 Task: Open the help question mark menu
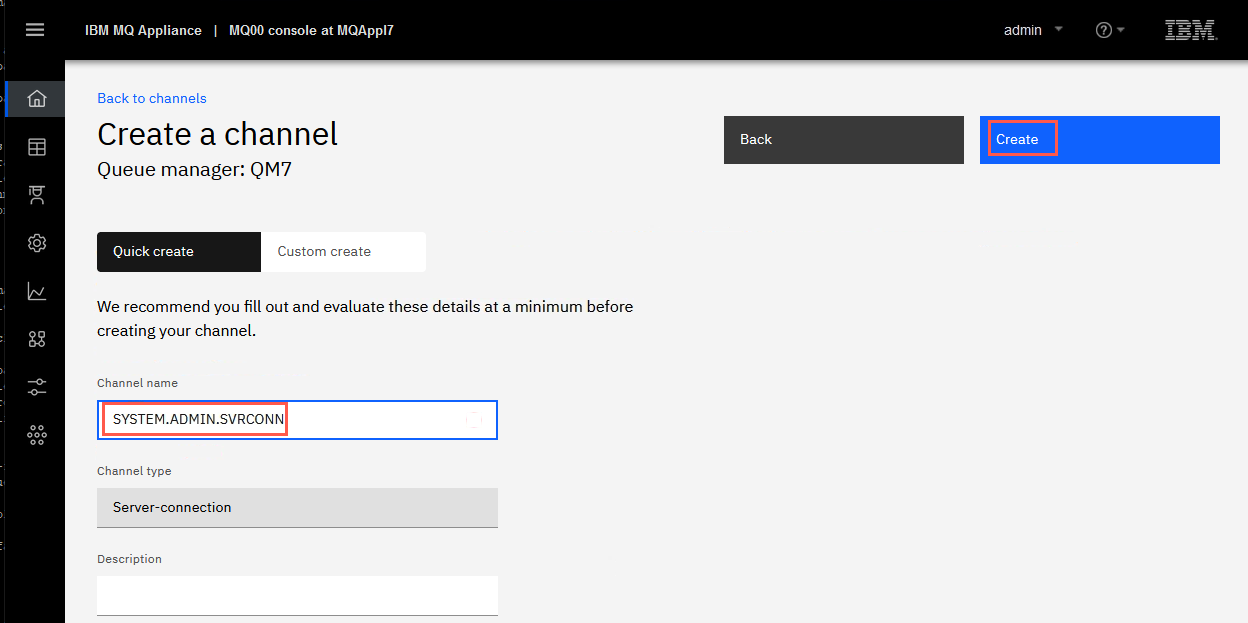[1110, 30]
